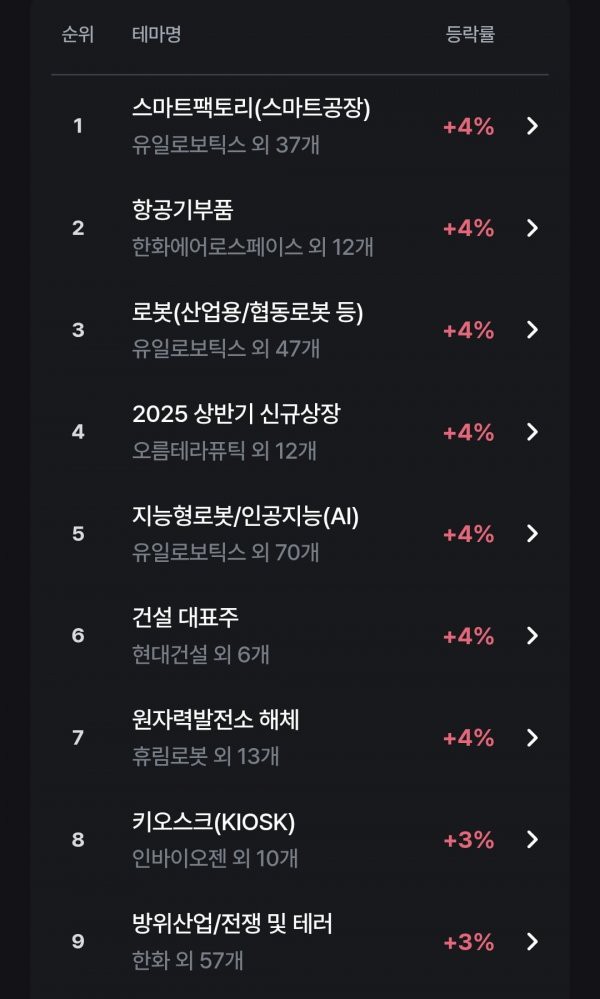Tap the +4% rate of 건설 대표주
Image resolution: width=600 pixels, height=999 pixels.
(x=469, y=636)
